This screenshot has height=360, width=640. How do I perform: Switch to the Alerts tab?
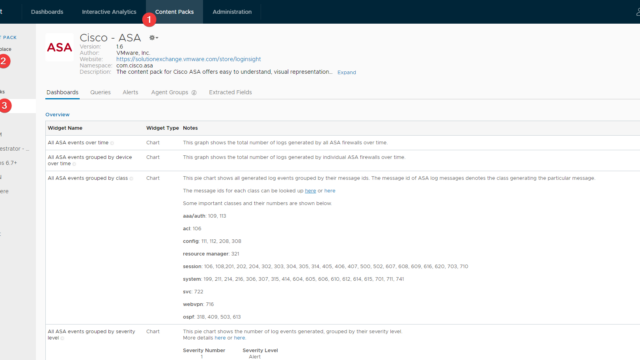[130, 92]
